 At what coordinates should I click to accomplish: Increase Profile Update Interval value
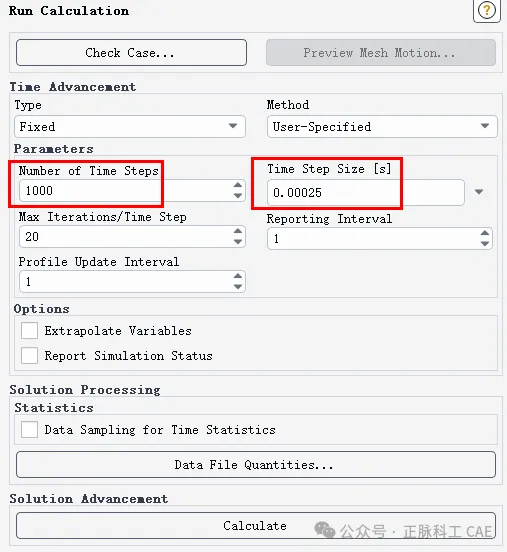tap(238, 276)
